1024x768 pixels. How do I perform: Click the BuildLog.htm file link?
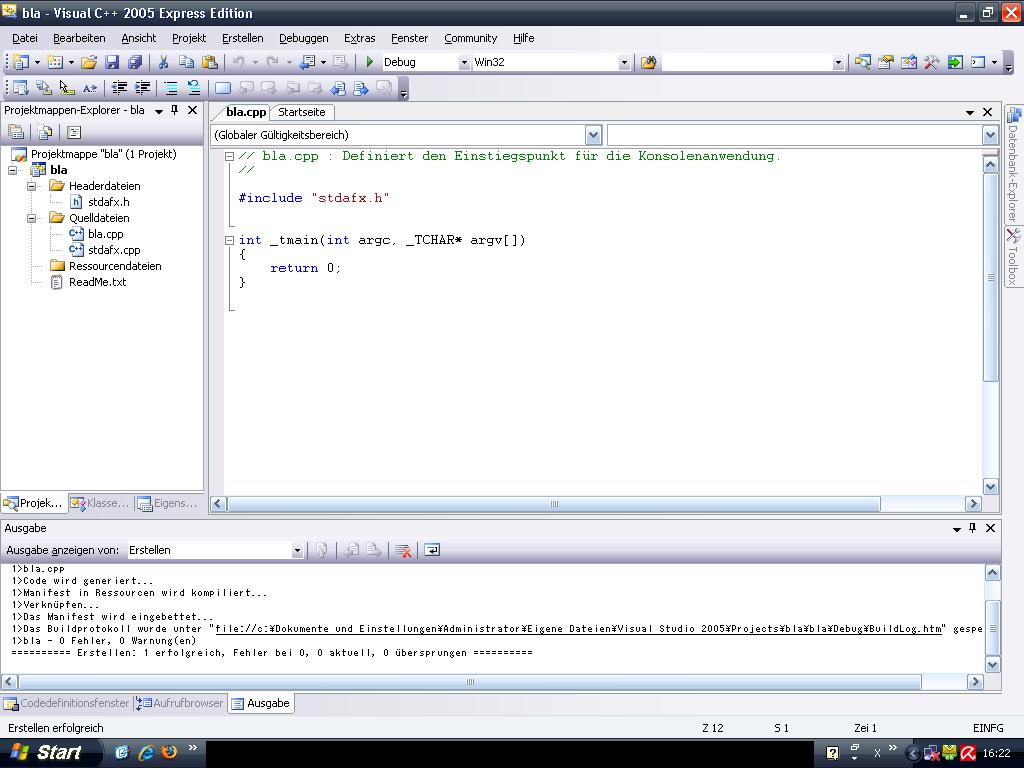click(x=578, y=629)
